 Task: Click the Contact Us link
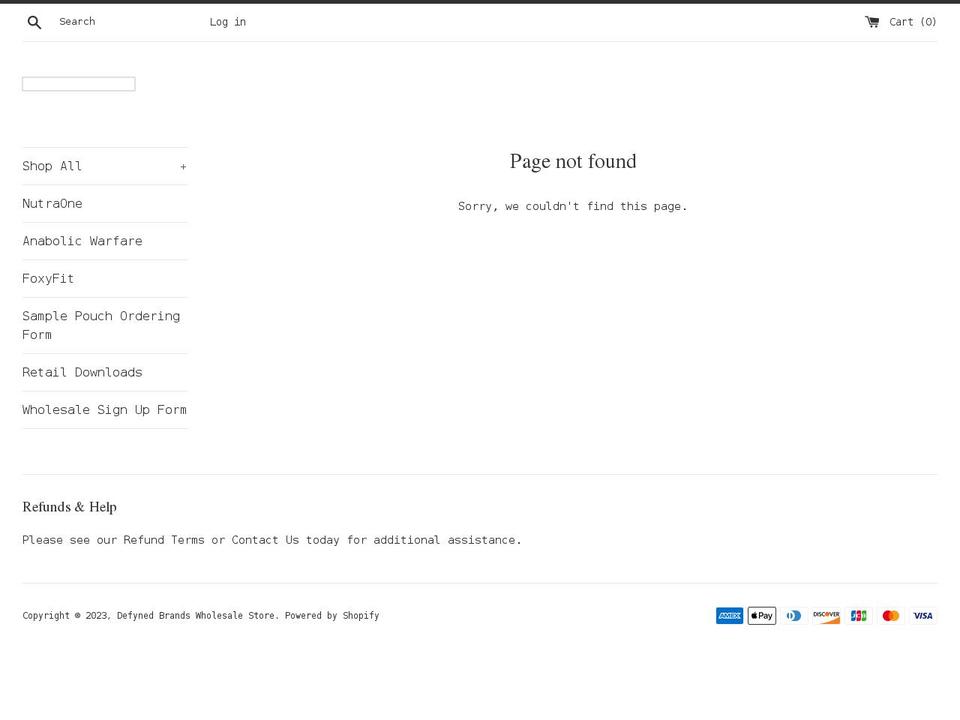[x=265, y=539]
